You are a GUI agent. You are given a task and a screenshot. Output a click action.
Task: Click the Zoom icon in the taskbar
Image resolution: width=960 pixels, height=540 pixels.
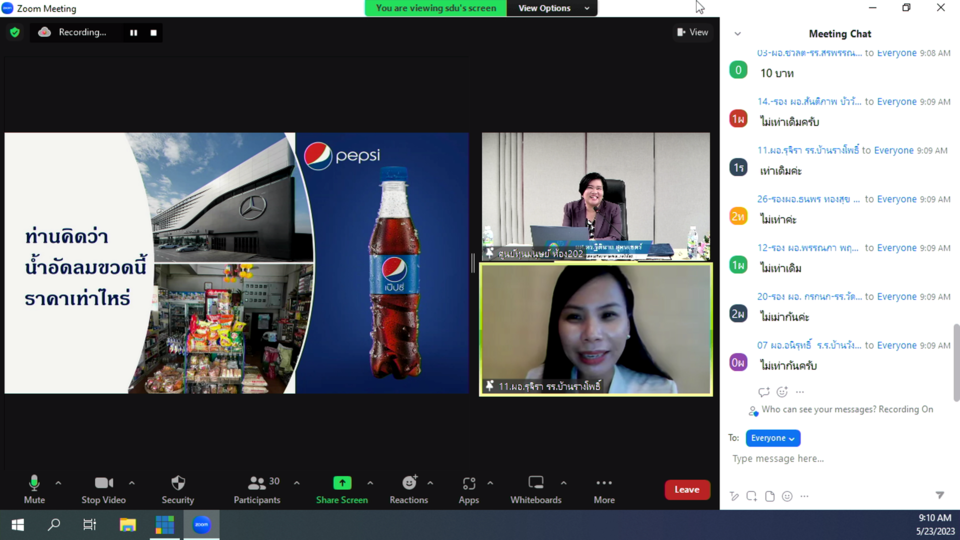(201, 525)
